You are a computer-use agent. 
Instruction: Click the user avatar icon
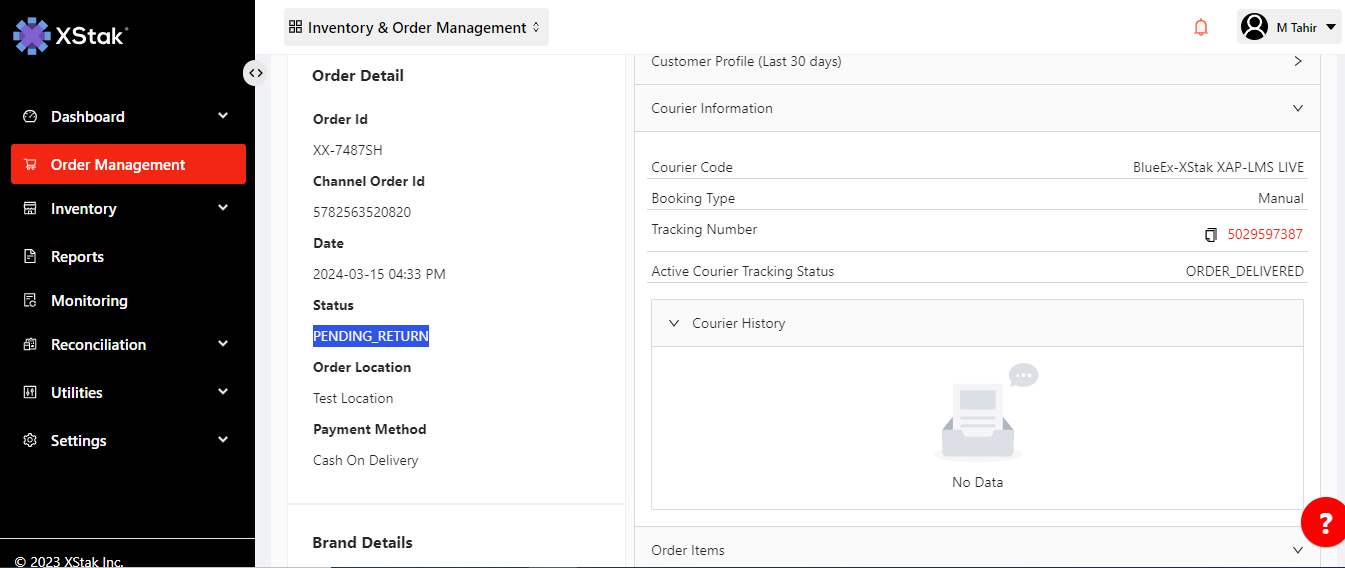[1254, 27]
